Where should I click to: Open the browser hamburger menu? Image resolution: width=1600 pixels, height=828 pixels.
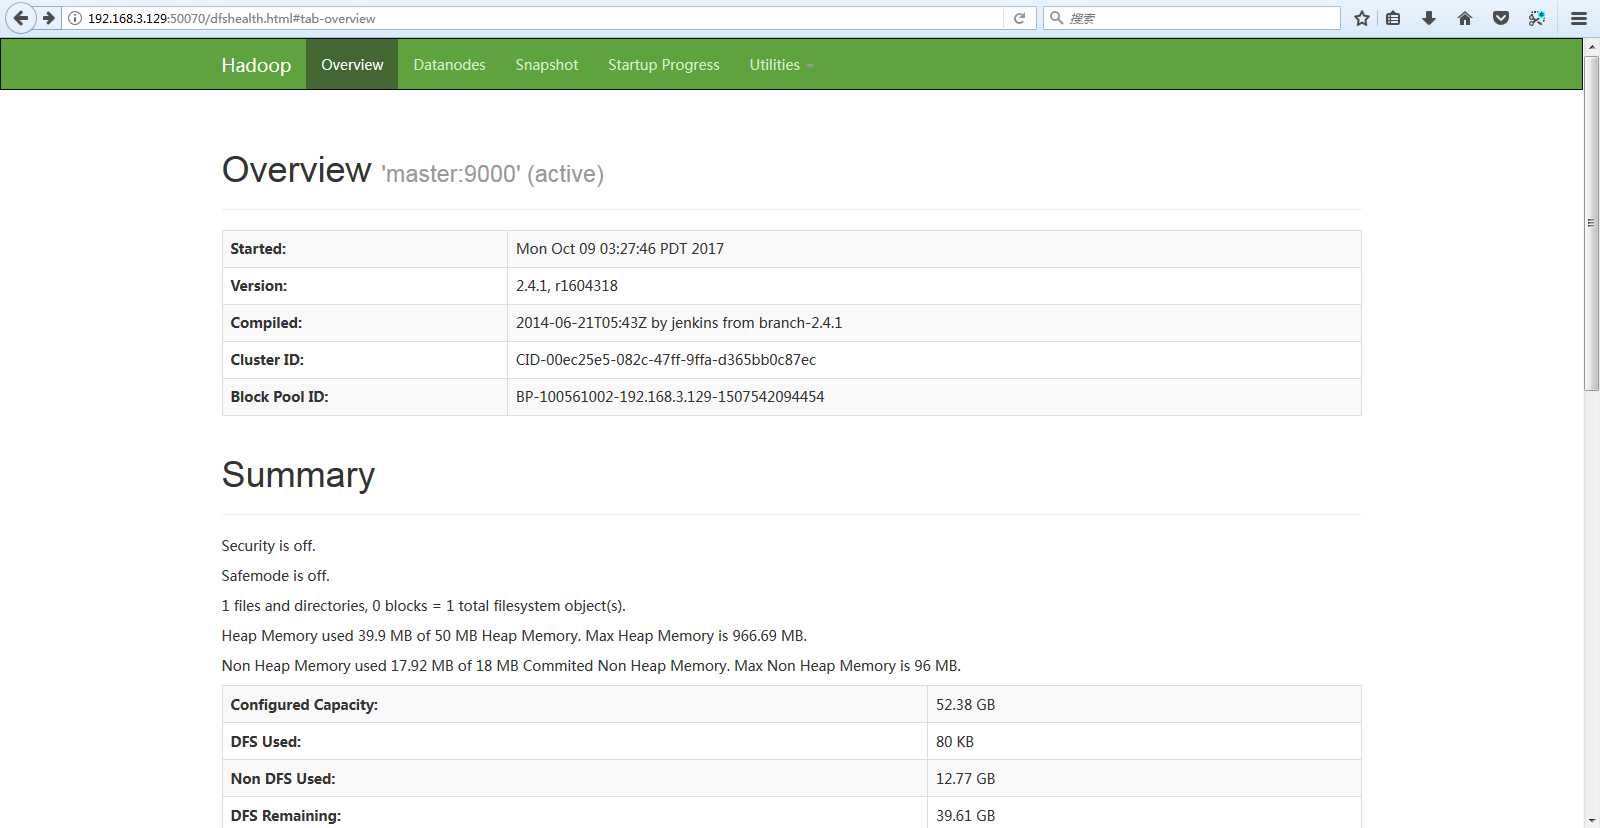pos(1579,18)
